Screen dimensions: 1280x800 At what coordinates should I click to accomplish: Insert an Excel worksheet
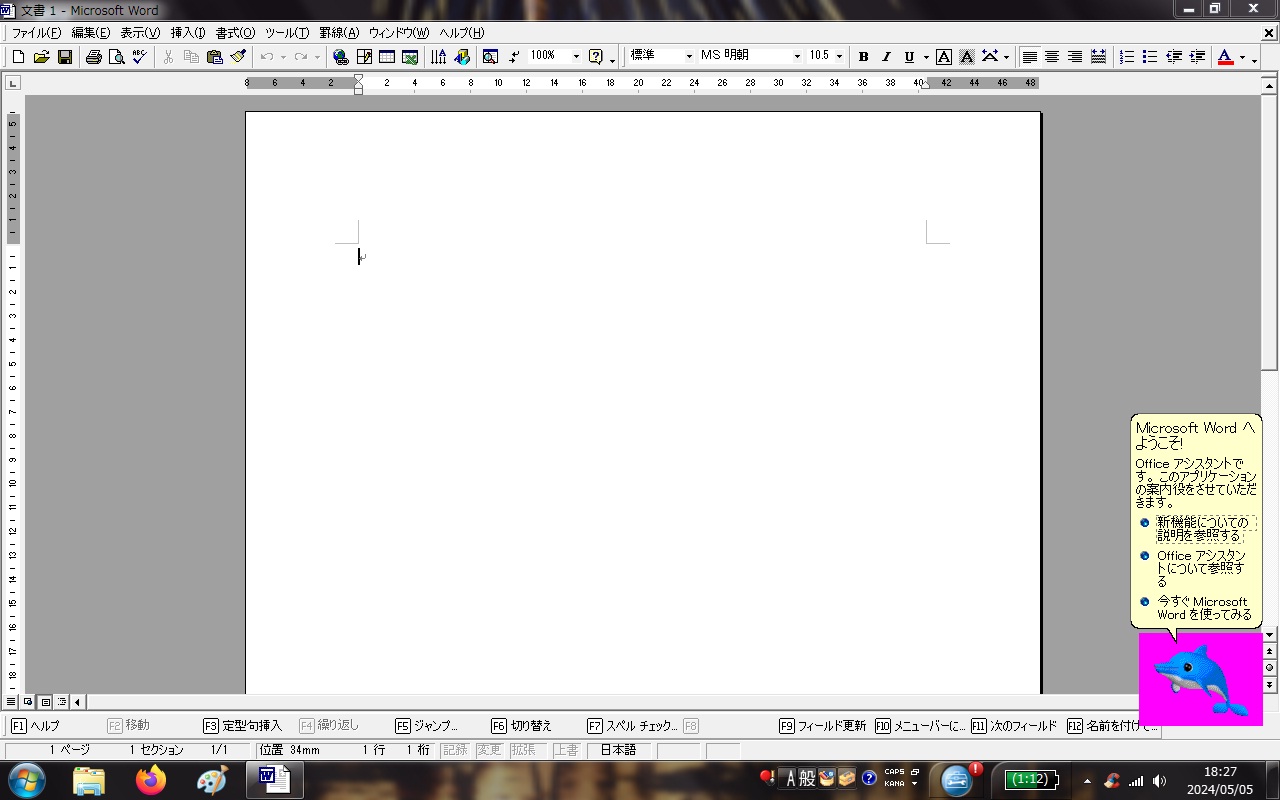tap(410, 57)
